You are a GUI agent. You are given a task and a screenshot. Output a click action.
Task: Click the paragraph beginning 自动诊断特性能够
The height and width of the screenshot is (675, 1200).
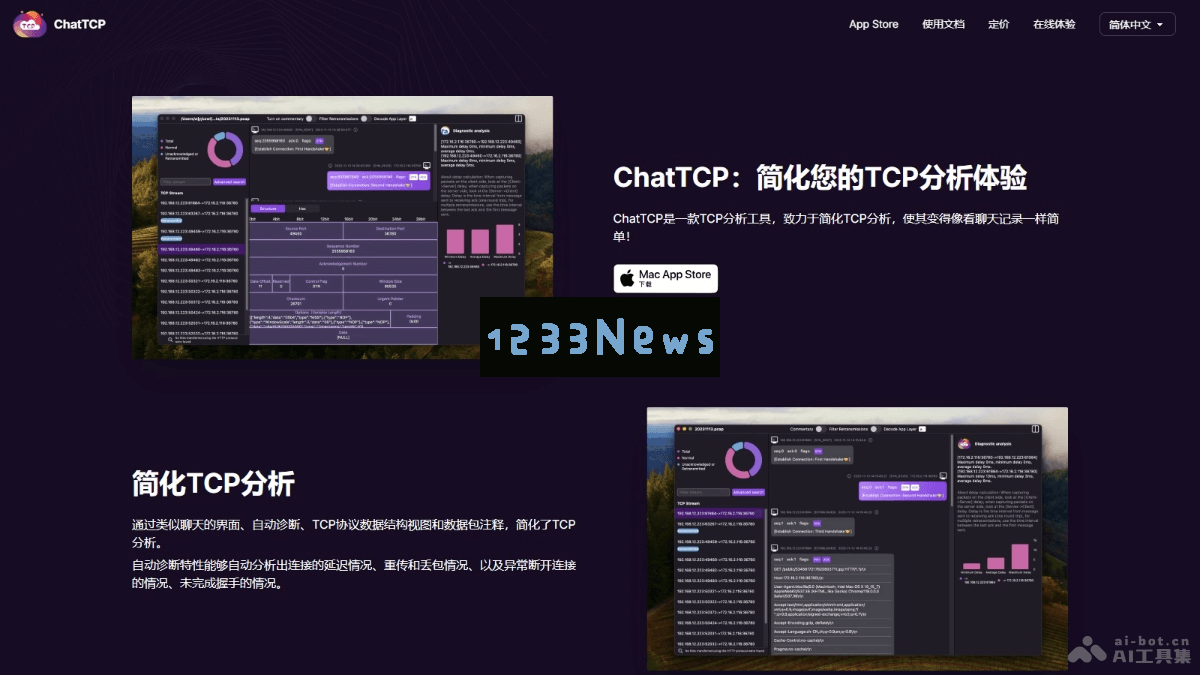pos(354,574)
